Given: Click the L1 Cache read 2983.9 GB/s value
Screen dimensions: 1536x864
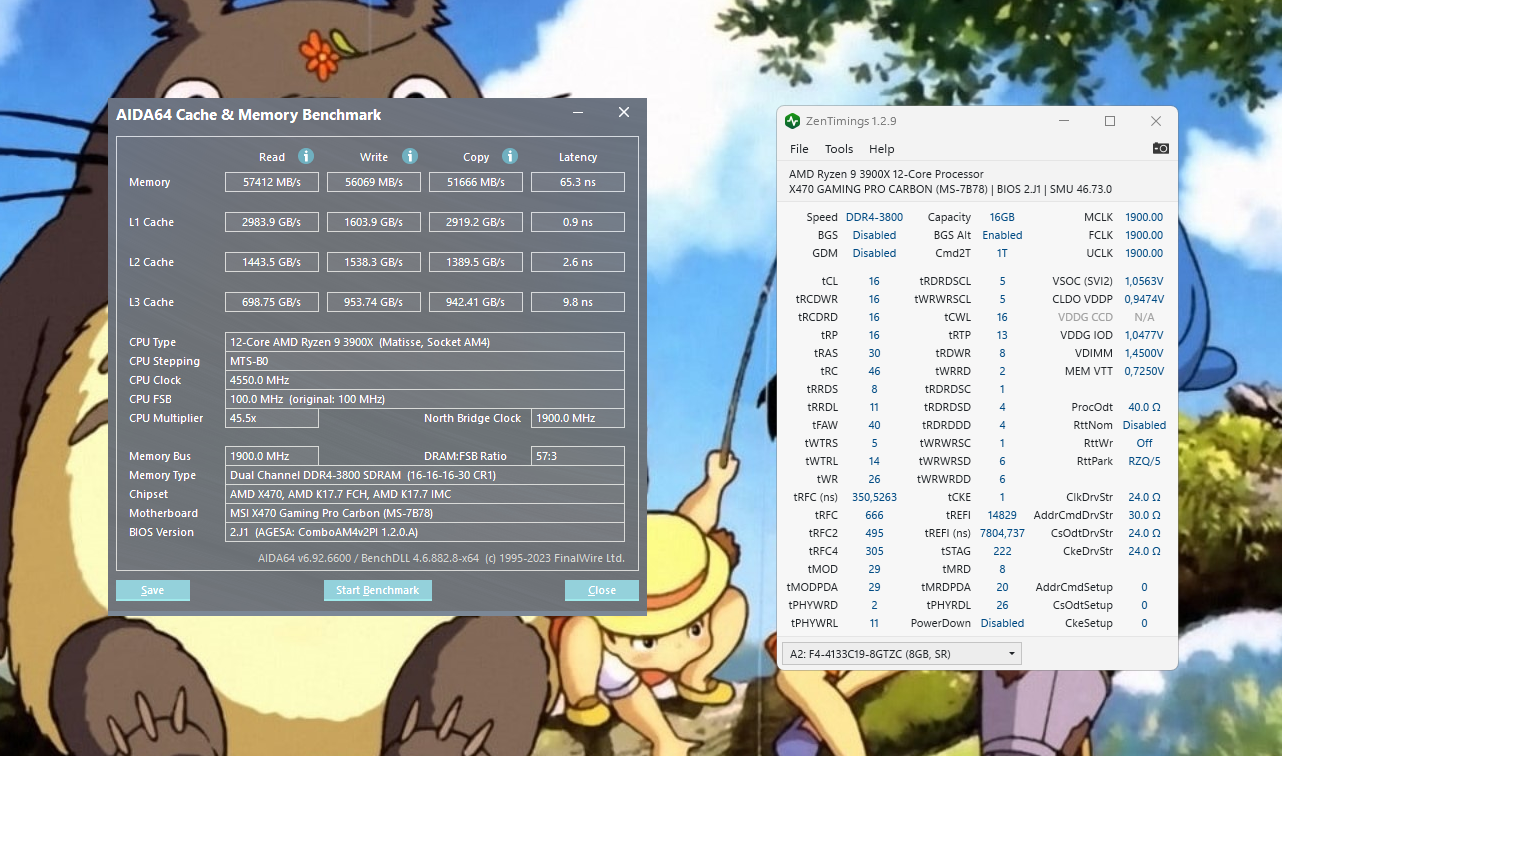Looking at the screenshot, I should (x=272, y=222).
